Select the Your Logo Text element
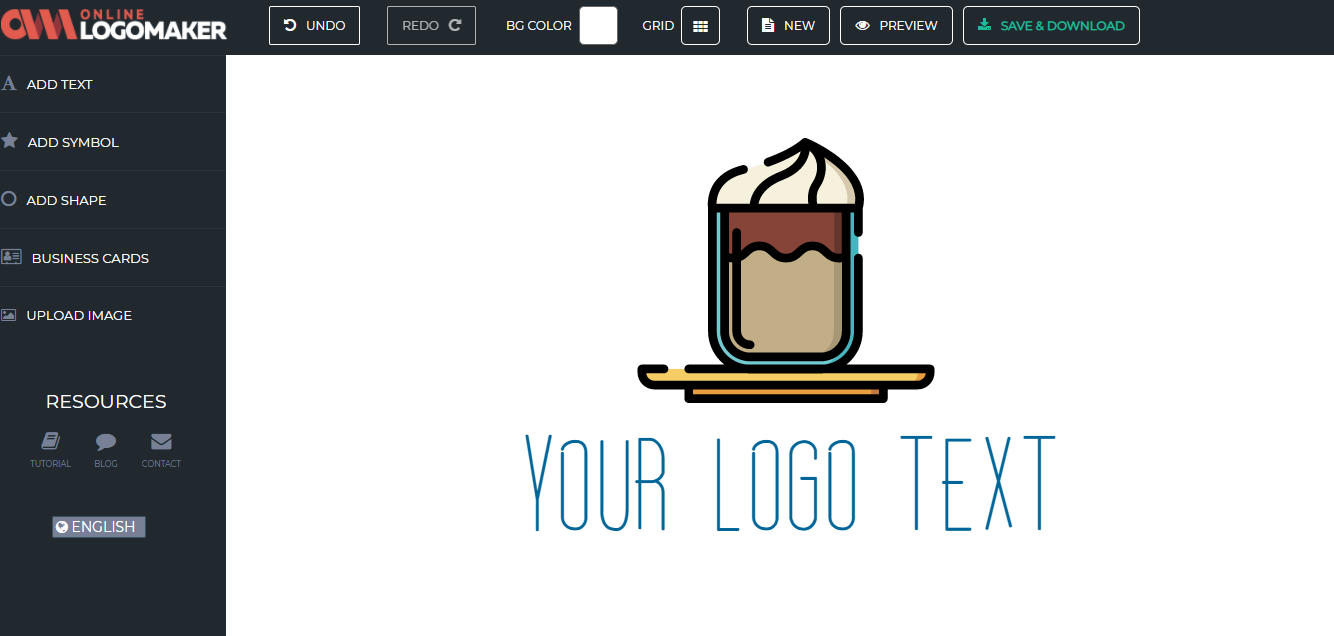This screenshot has width=1334, height=636. 788,483
